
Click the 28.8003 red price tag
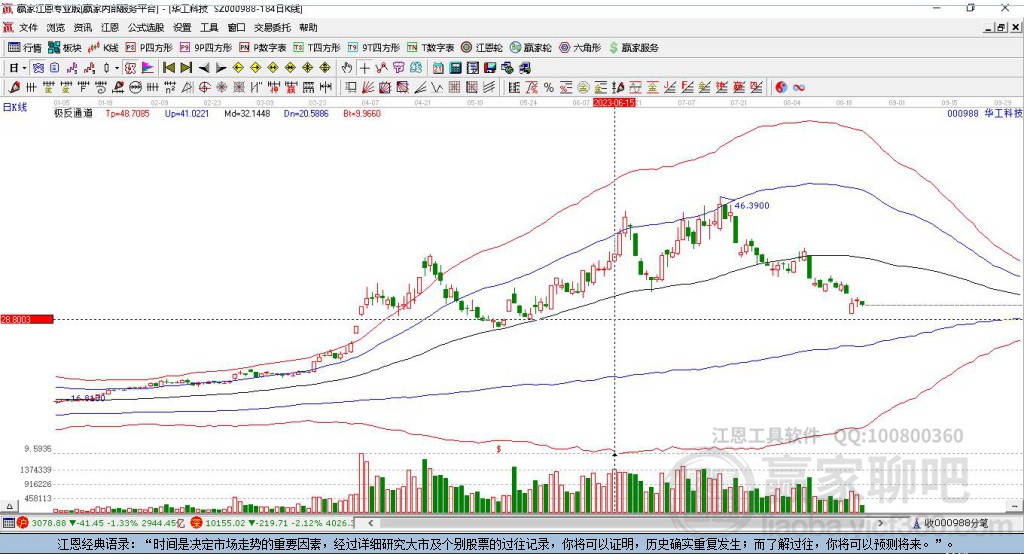[27, 319]
